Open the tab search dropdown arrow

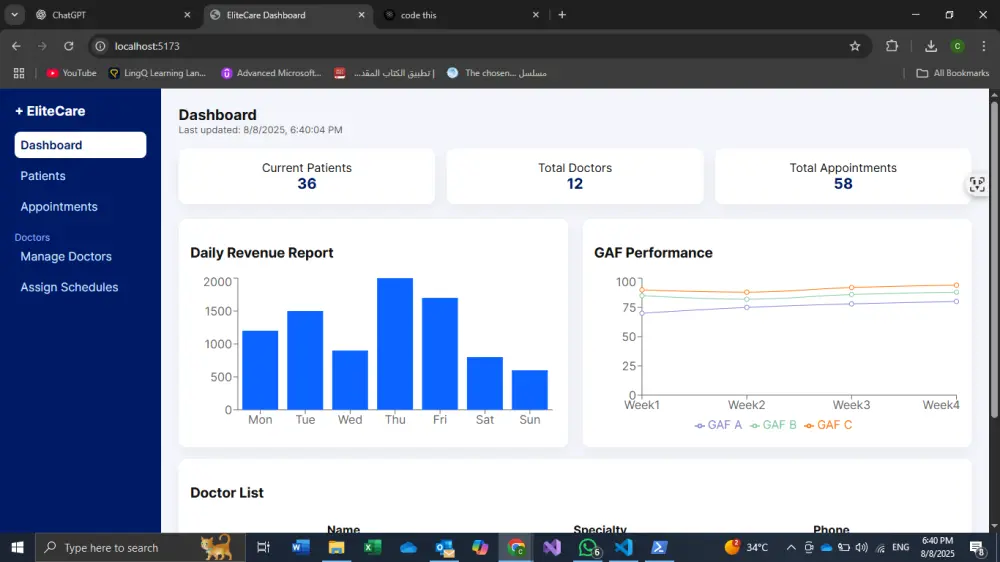pos(14,15)
